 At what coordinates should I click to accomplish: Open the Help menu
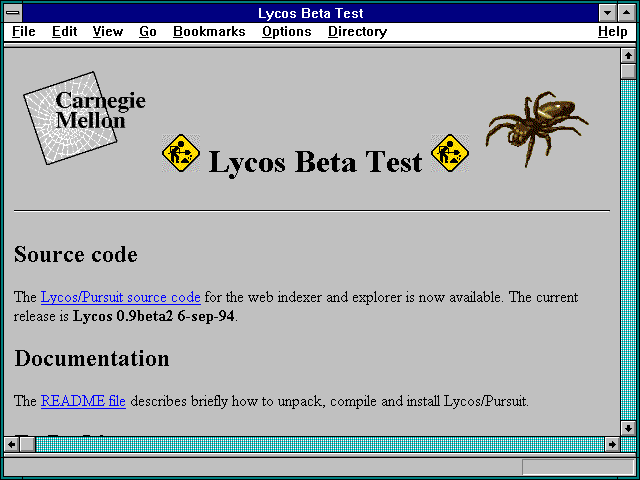click(613, 32)
